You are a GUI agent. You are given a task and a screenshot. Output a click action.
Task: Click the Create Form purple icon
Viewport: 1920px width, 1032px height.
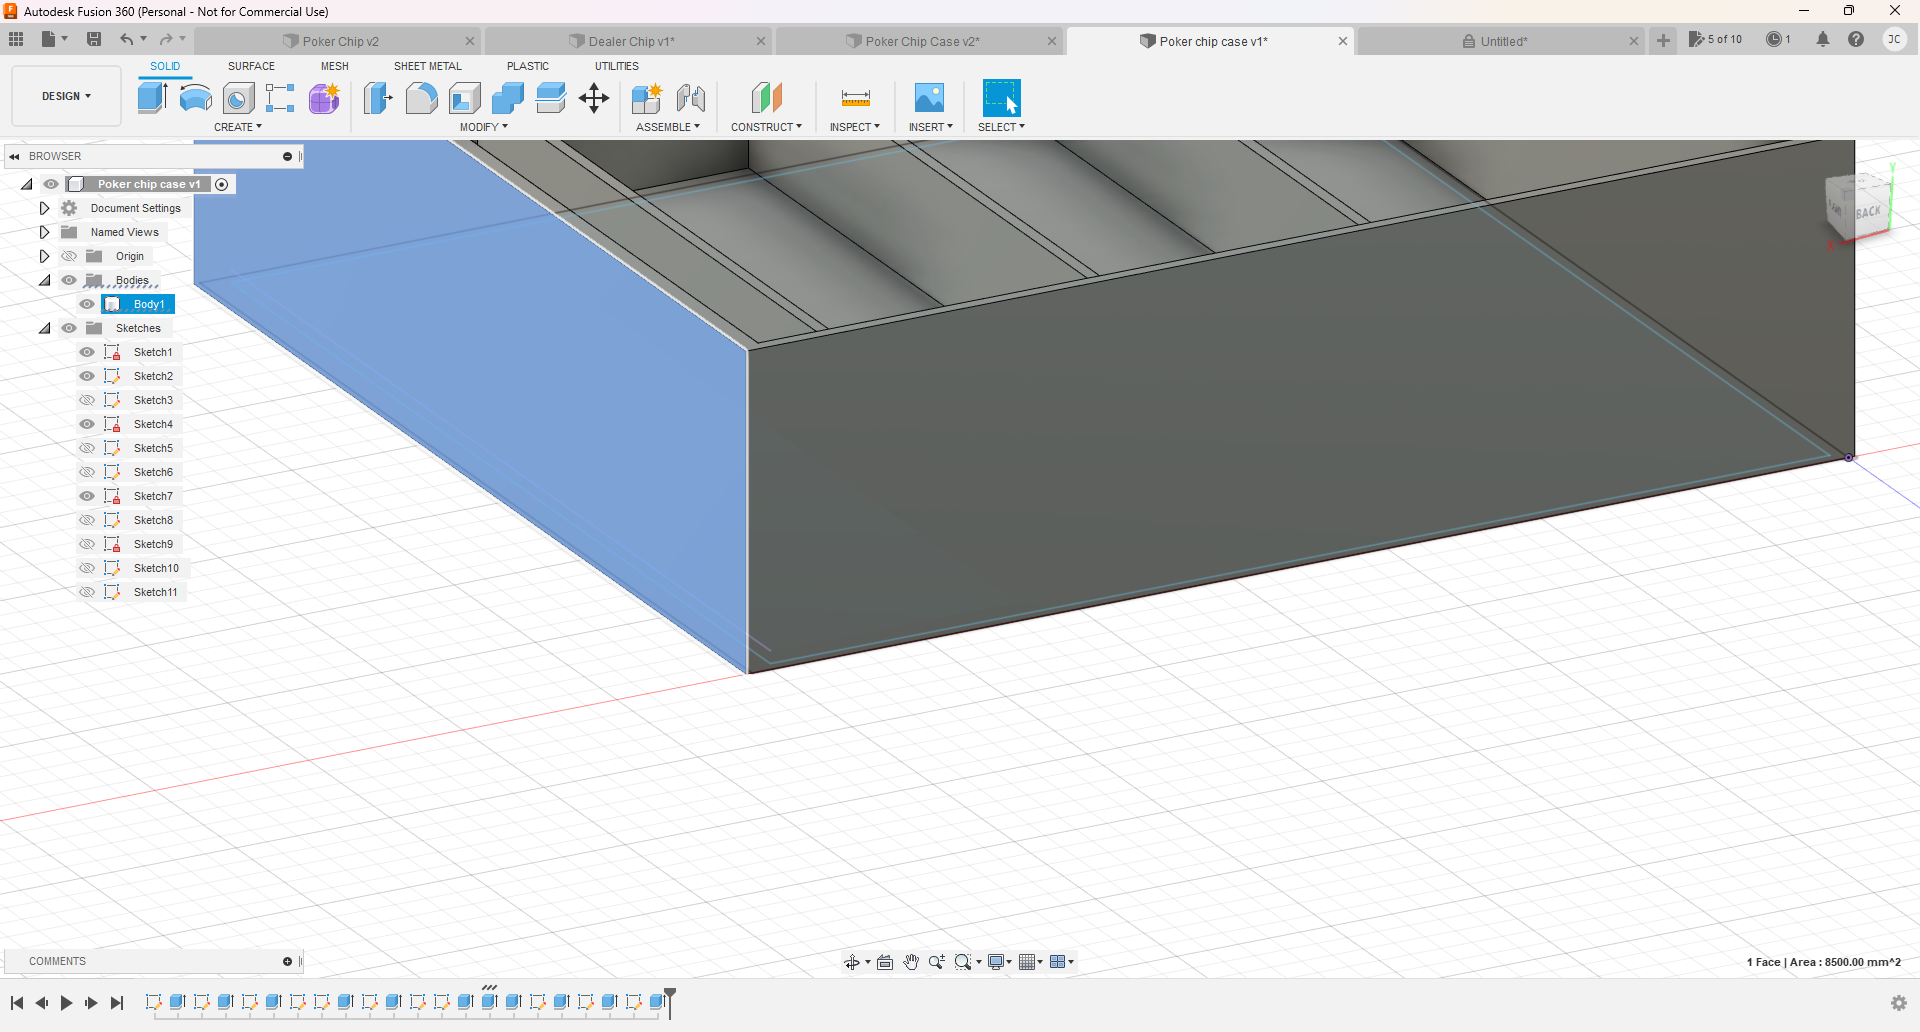(324, 98)
